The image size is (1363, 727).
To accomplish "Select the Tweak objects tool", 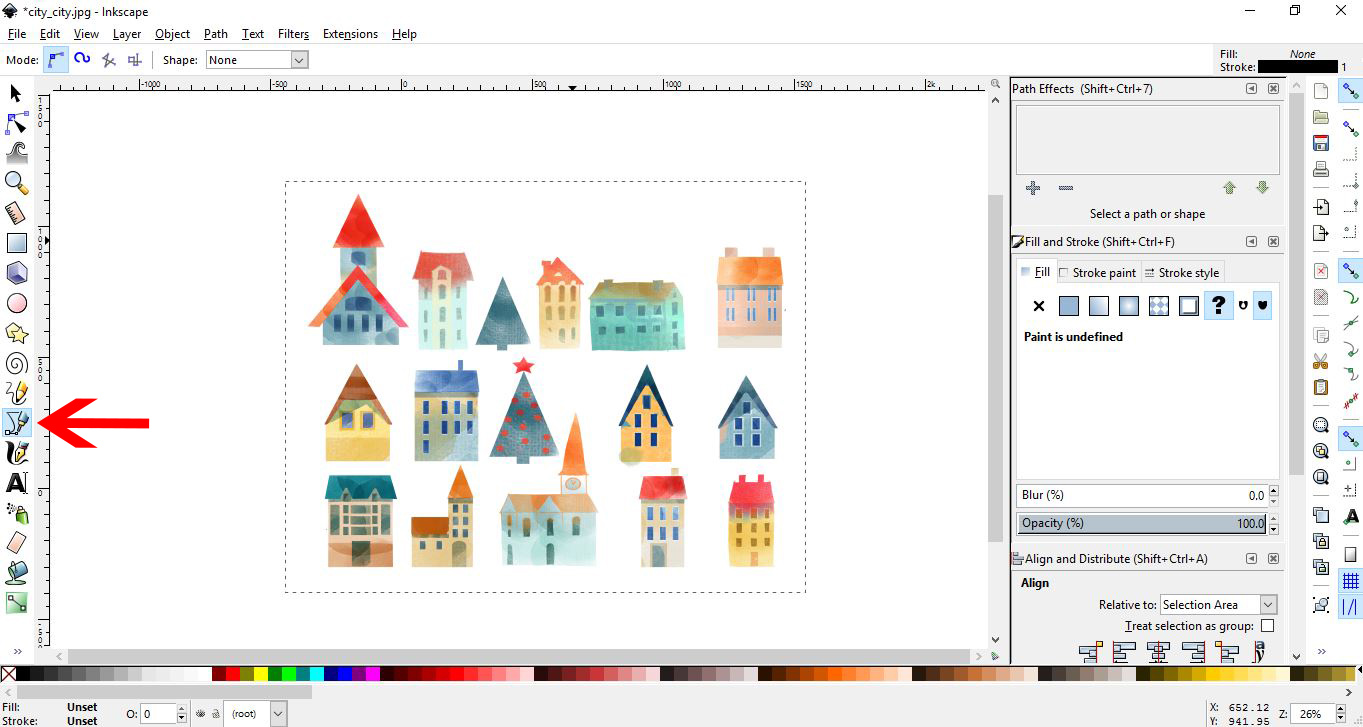I will pos(16,152).
